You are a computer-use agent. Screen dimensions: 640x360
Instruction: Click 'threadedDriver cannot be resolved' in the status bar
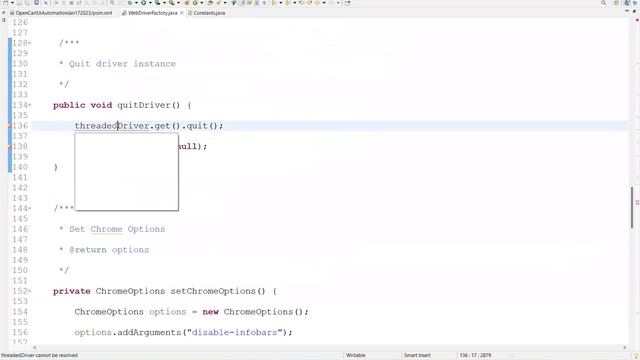tap(39, 355)
